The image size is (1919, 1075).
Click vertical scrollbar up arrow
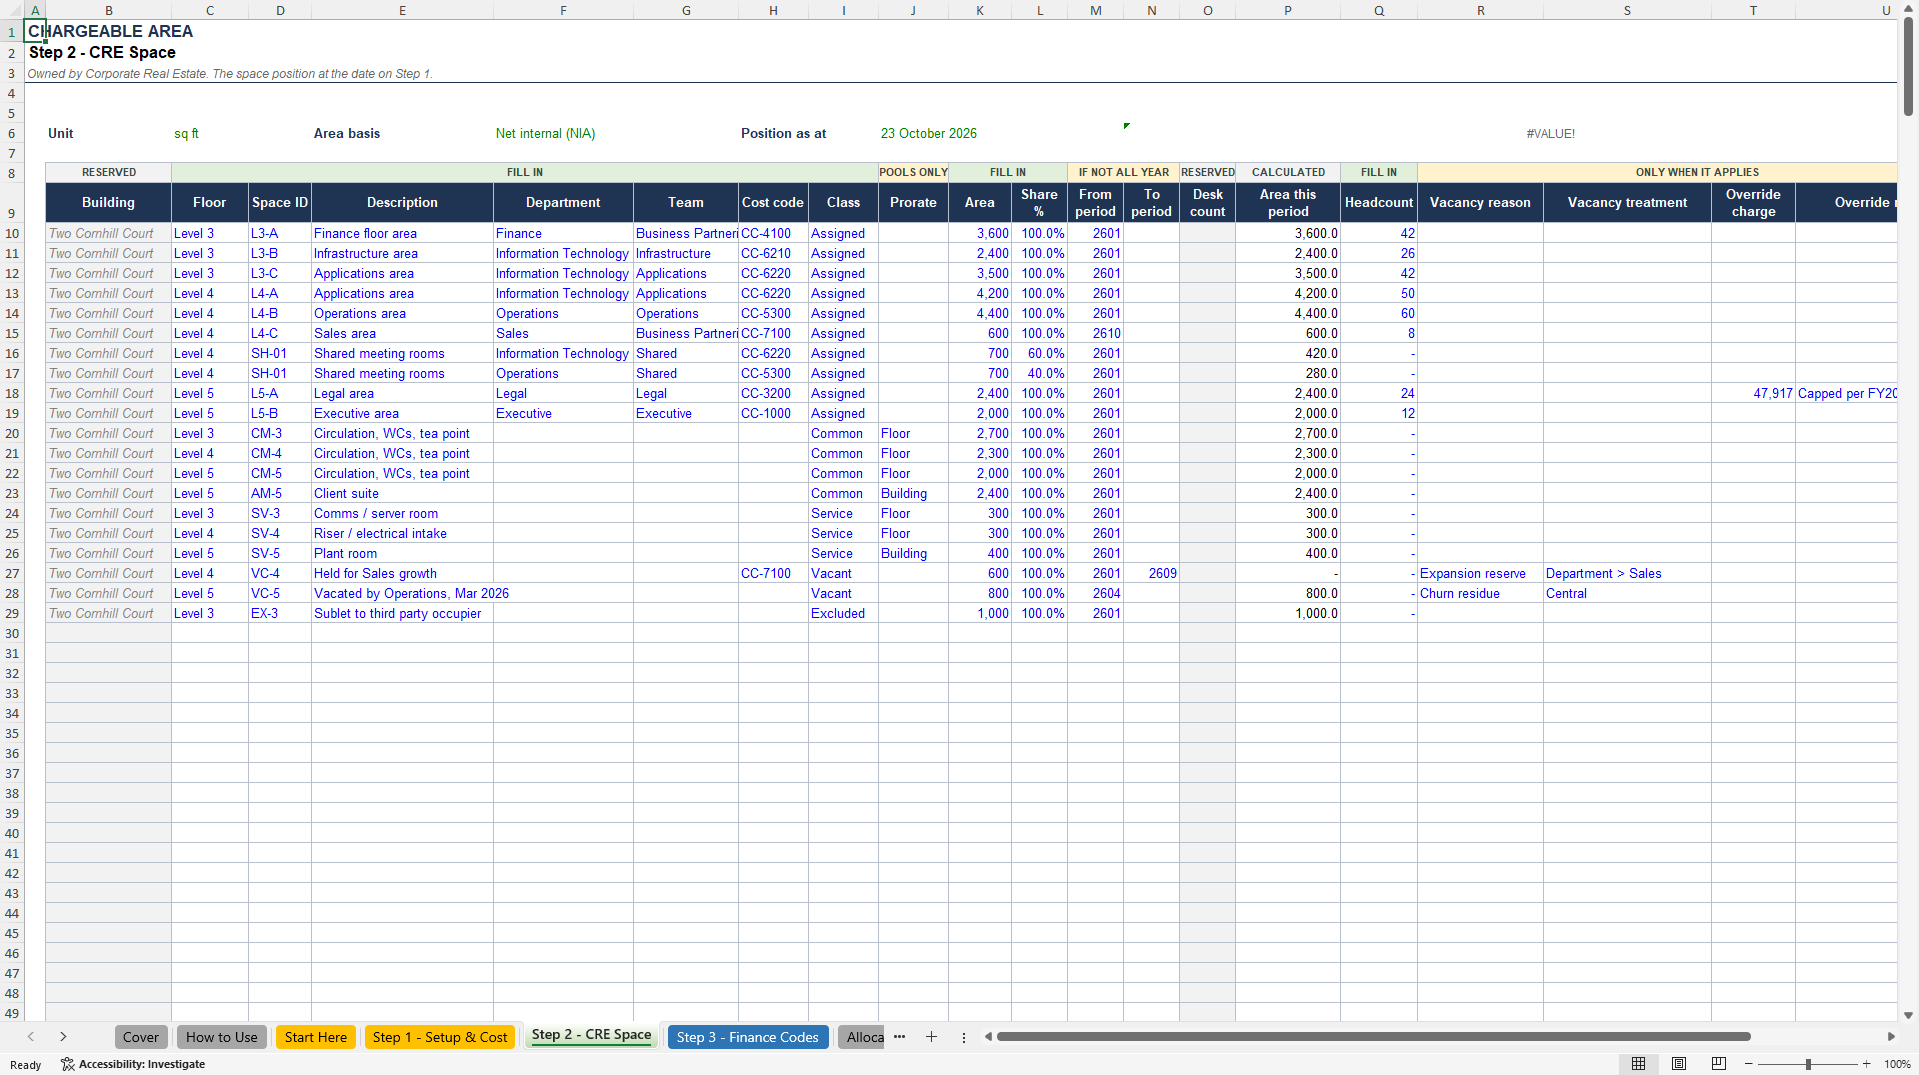pyautogui.click(x=1908, y=8)
